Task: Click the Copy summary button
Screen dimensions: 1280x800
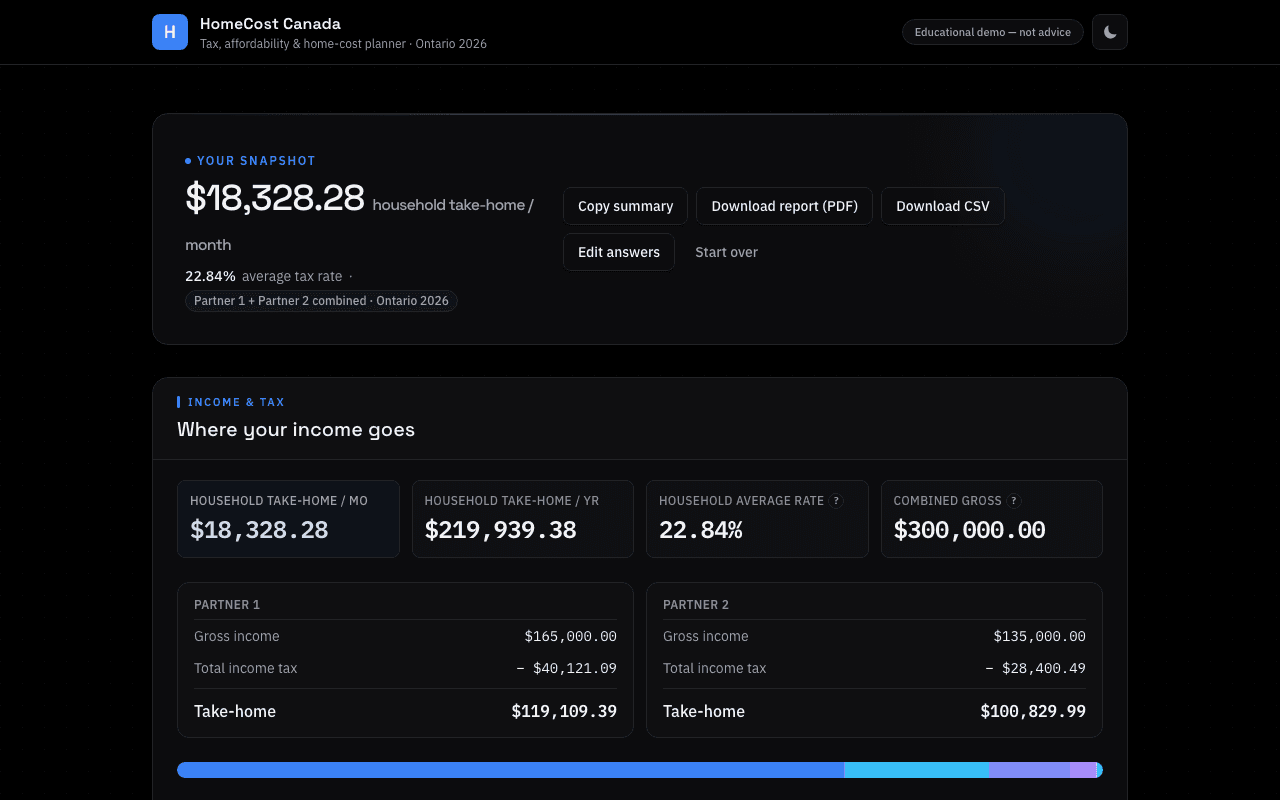Action: [x=625, y=206]
